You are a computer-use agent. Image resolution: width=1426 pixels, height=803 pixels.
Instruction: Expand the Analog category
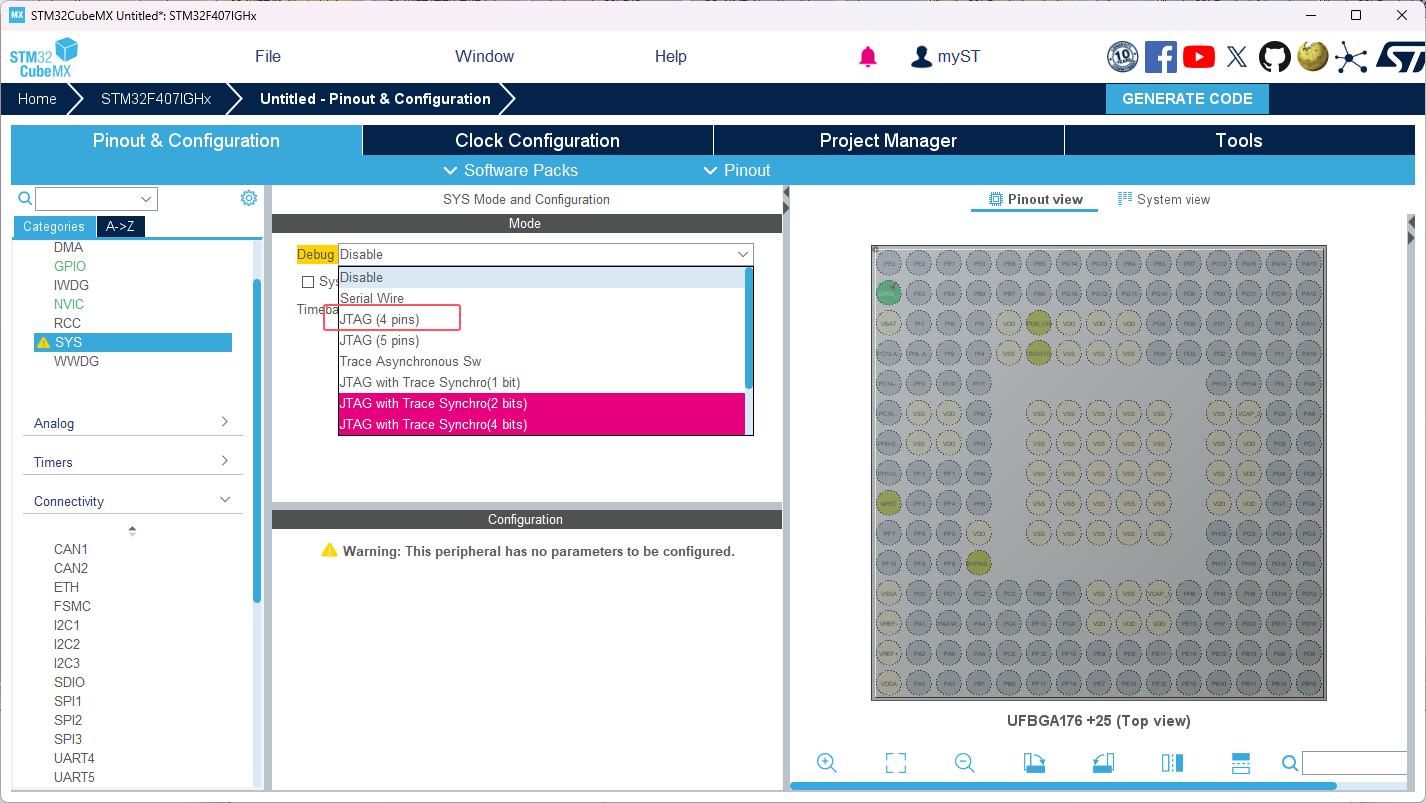(132, 423)
